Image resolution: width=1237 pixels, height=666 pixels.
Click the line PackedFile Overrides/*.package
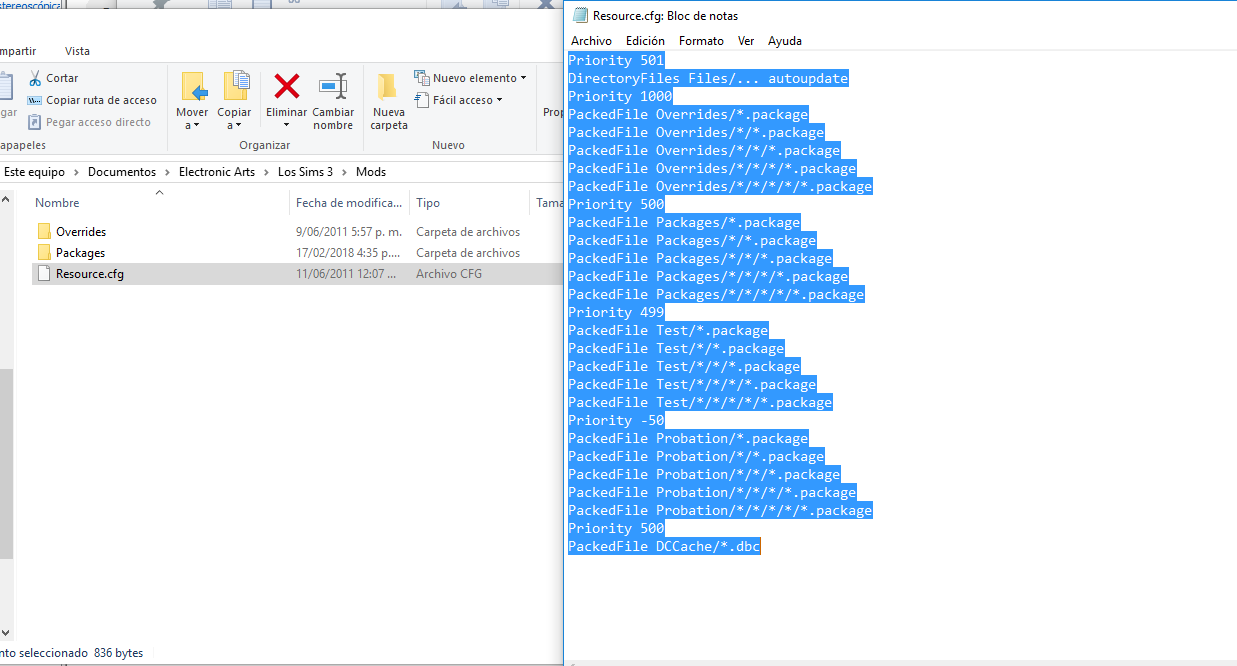(688, 115)
